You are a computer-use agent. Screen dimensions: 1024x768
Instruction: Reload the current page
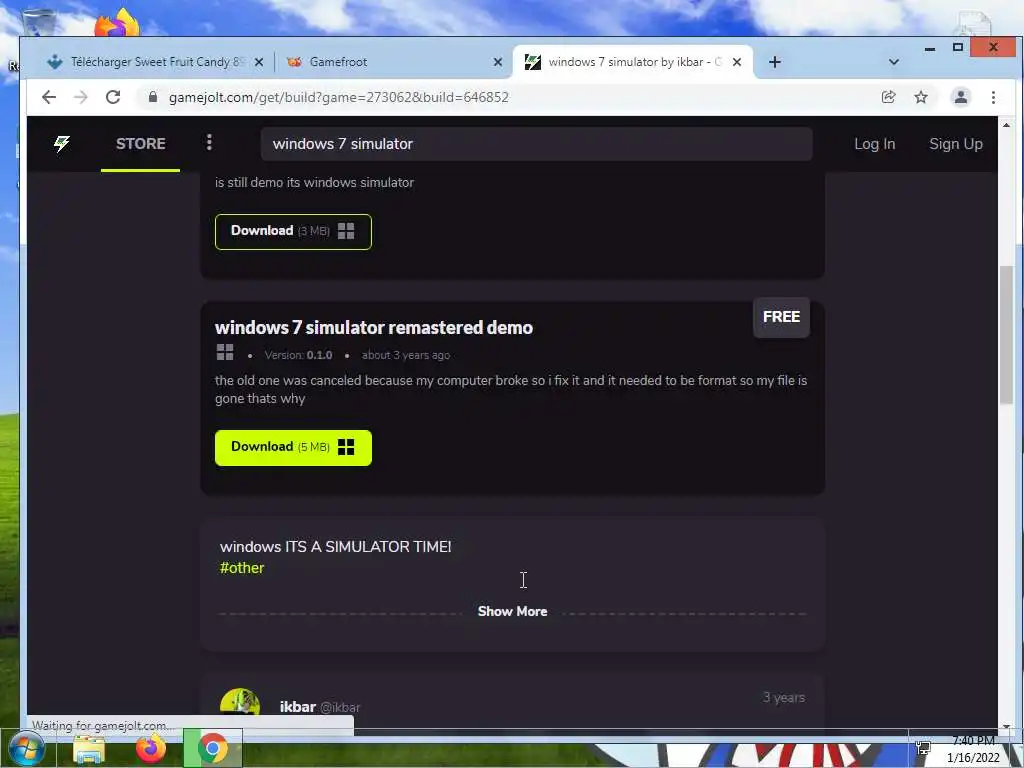point(113,97)
